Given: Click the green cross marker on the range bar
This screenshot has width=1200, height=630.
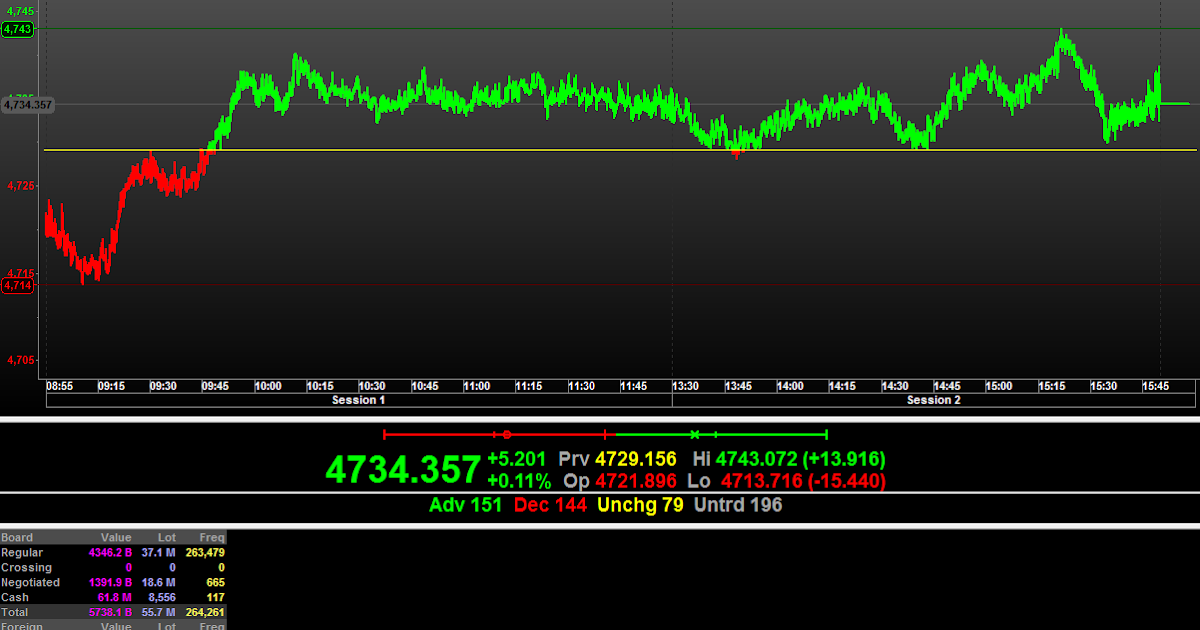Looking at the screenshot, I should point(694,434).
